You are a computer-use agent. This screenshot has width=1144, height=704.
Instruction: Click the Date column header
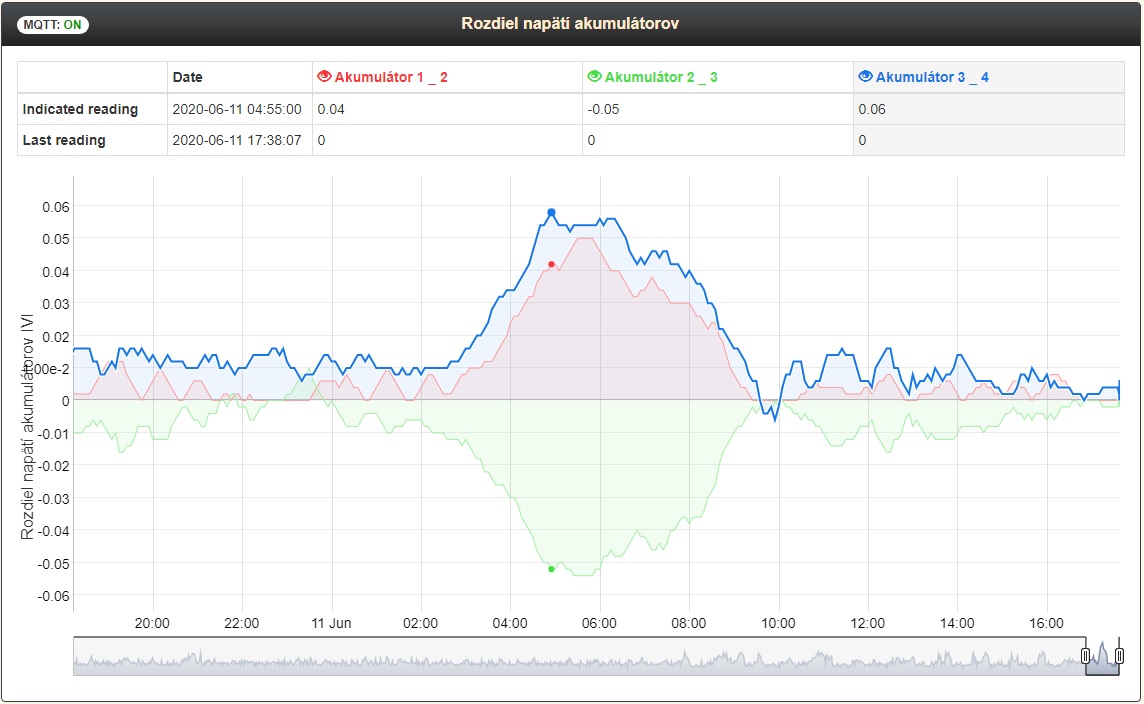(x=188, y=77)
